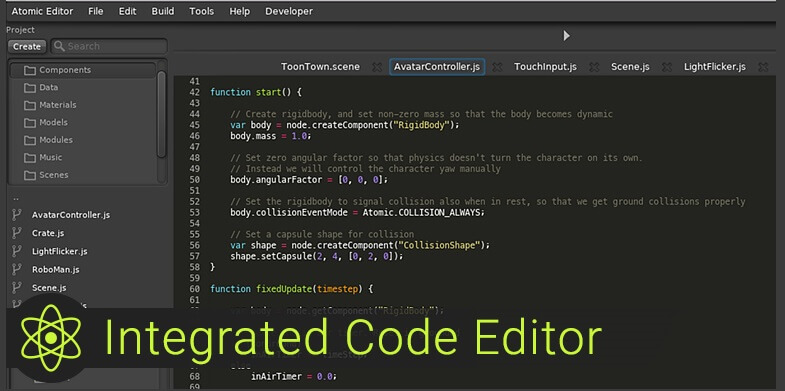Click line number 42 in the gutter

coord(195,92)
